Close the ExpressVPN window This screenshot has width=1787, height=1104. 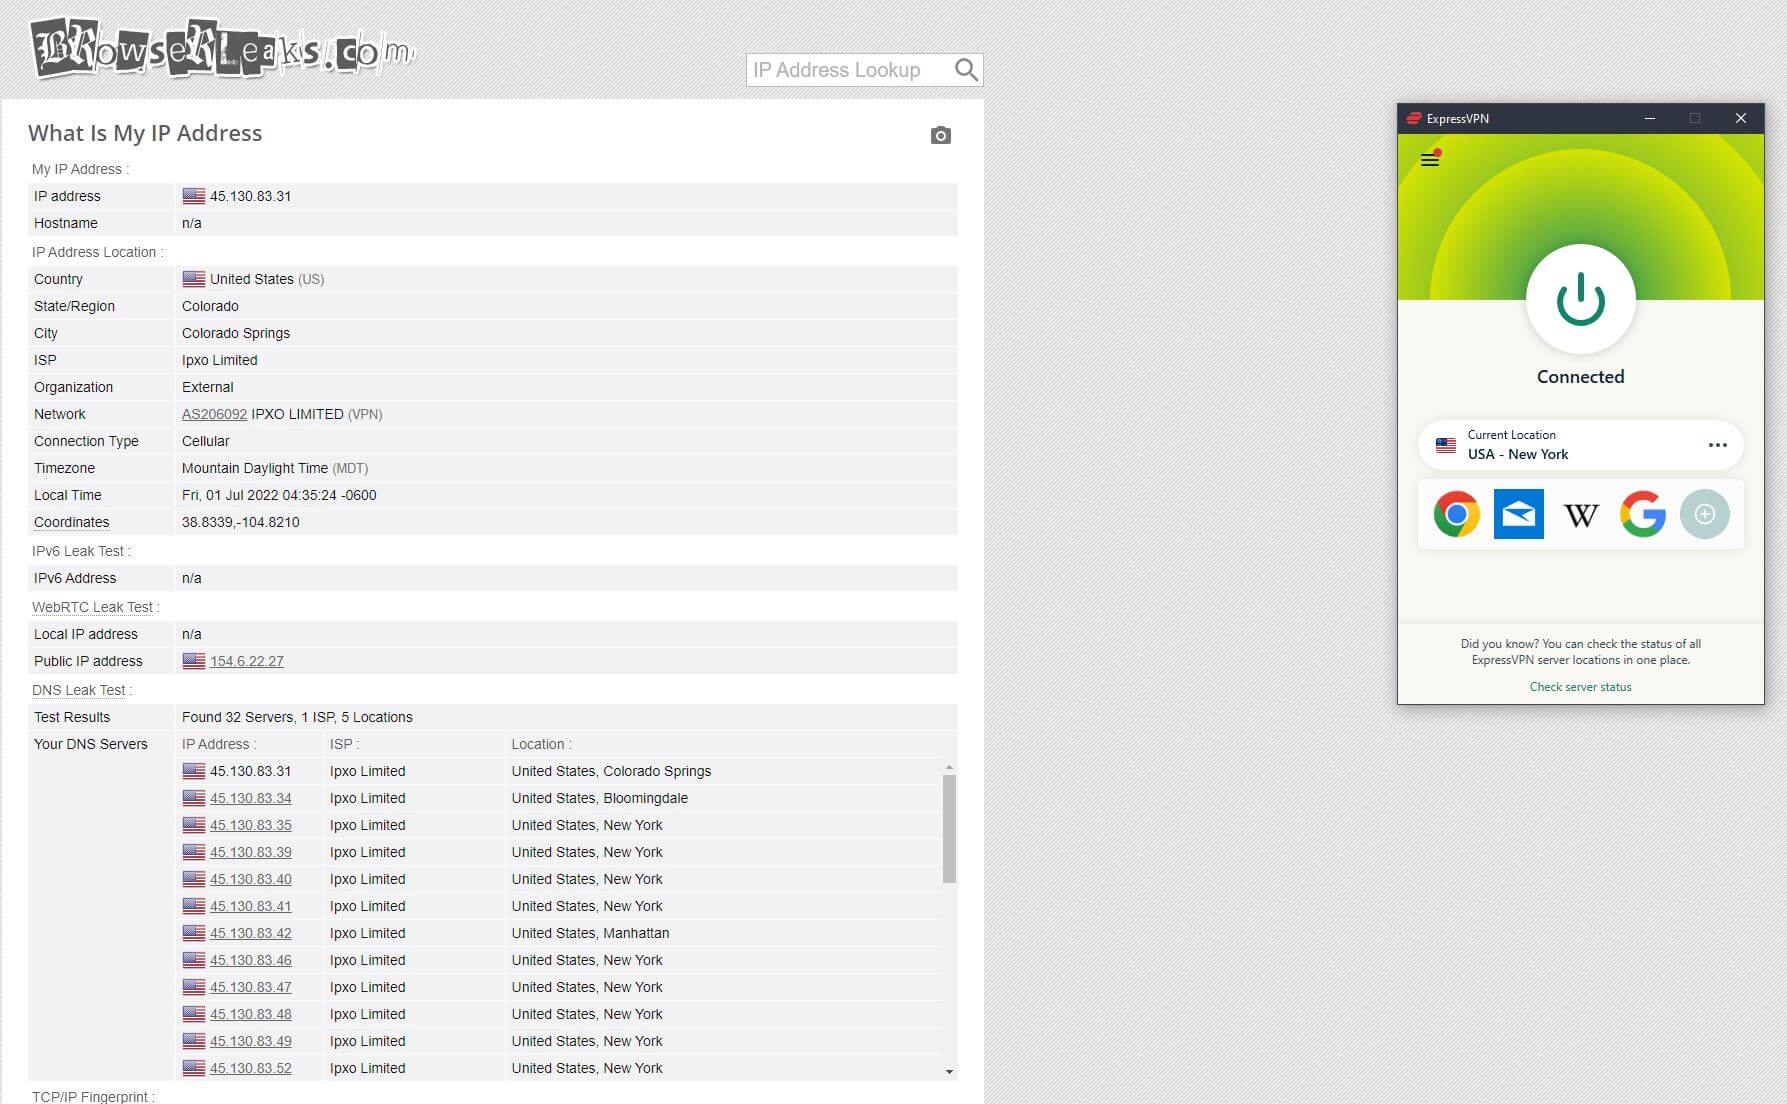(1740, 118)
